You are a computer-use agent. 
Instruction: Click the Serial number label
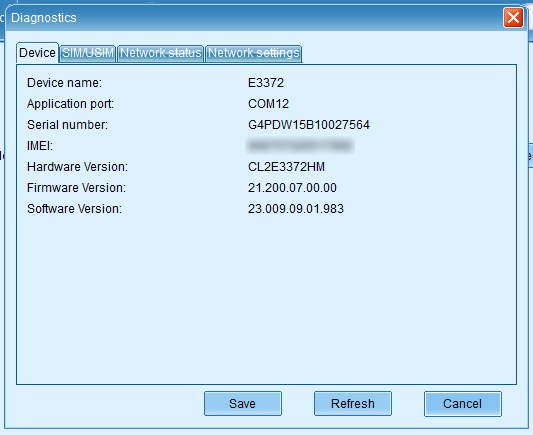pyautogui.click(x=67, y=125)
